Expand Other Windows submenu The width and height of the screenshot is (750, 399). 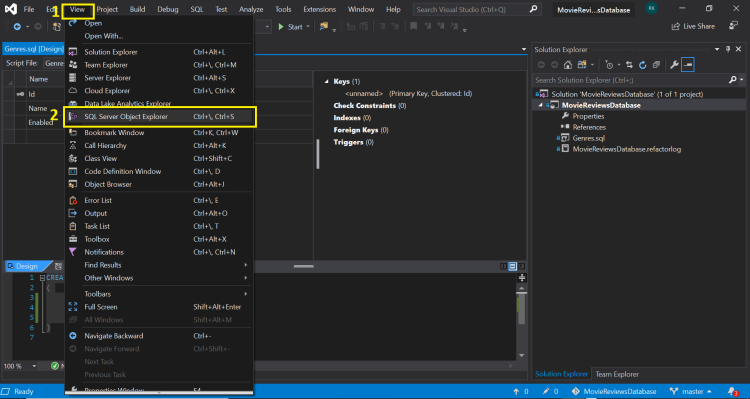(x=159, y=278)
